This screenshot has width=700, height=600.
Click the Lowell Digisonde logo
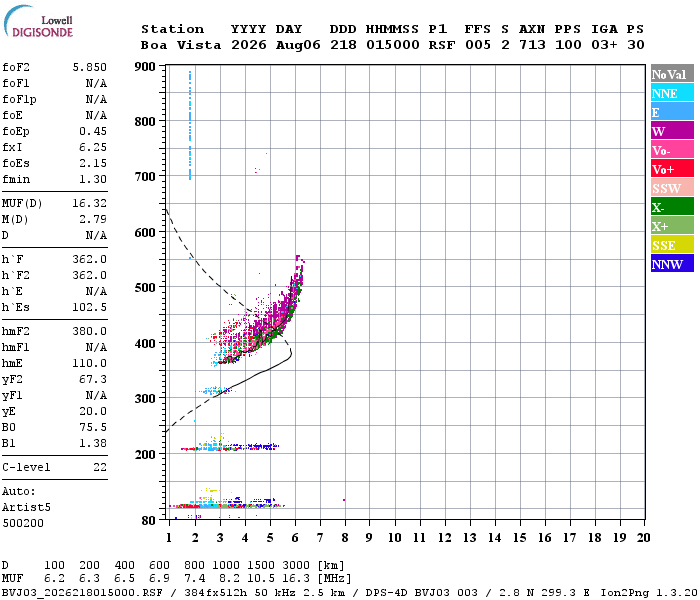[39, 21]
